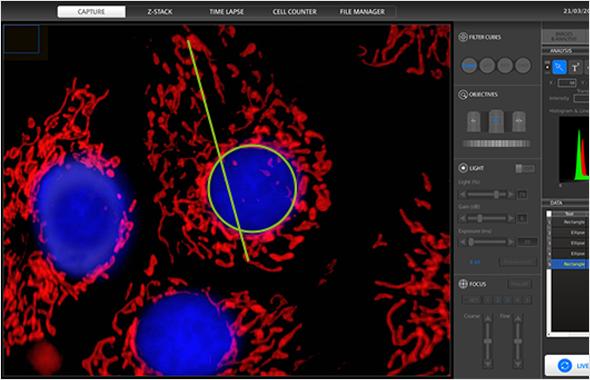Click the Light section icon
The image size is (590, 380).
[x=463, y=168]
